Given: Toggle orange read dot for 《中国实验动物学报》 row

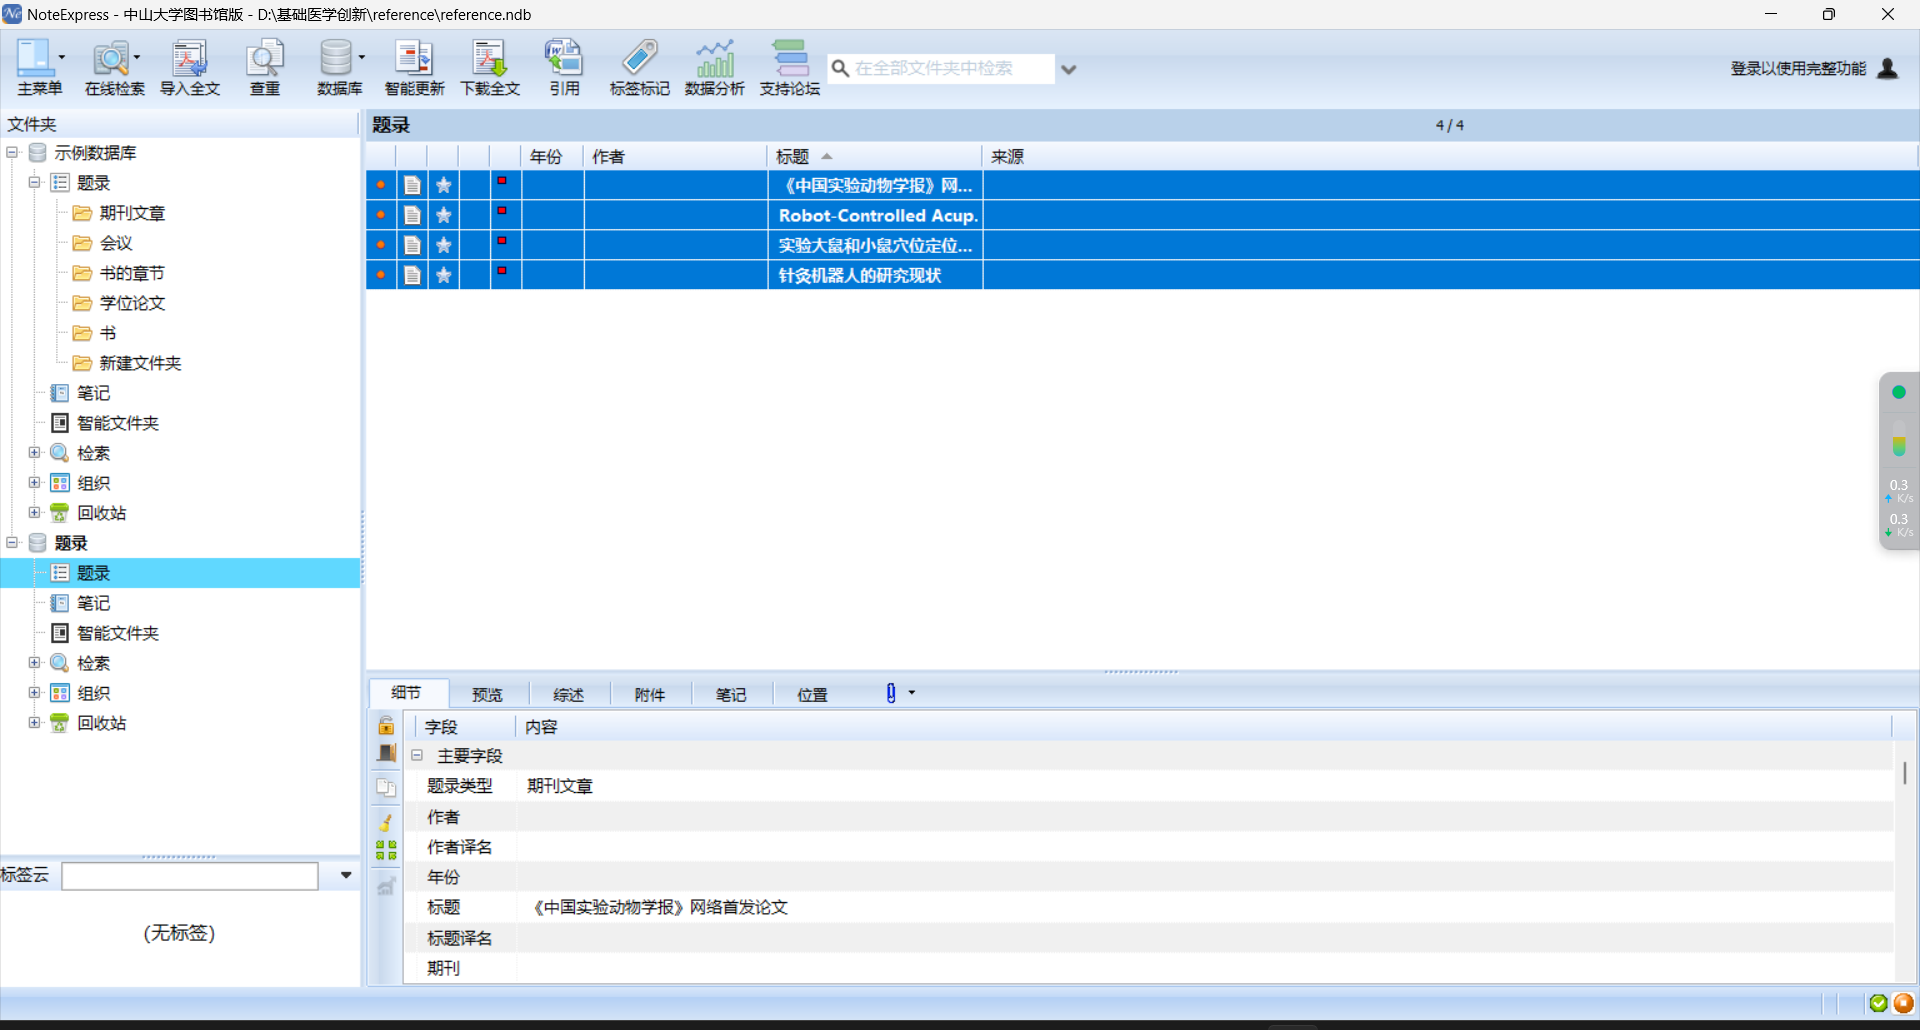Looking at the screenshot, I should point(381,185).
